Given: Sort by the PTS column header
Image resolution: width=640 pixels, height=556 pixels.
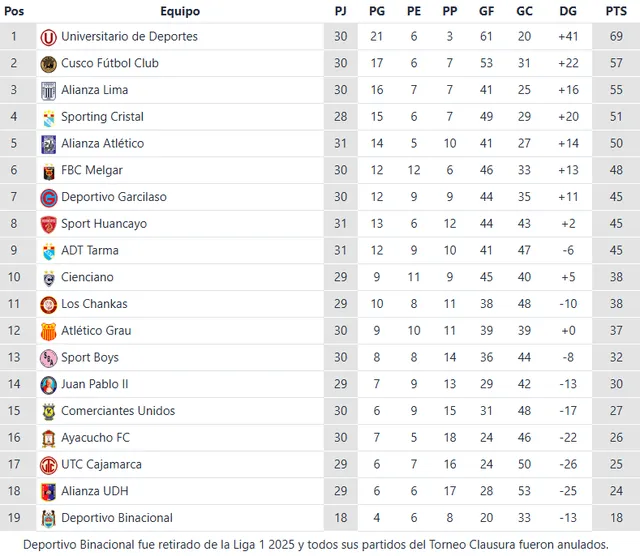Looking at the screenshot, I should coord(616,11).
